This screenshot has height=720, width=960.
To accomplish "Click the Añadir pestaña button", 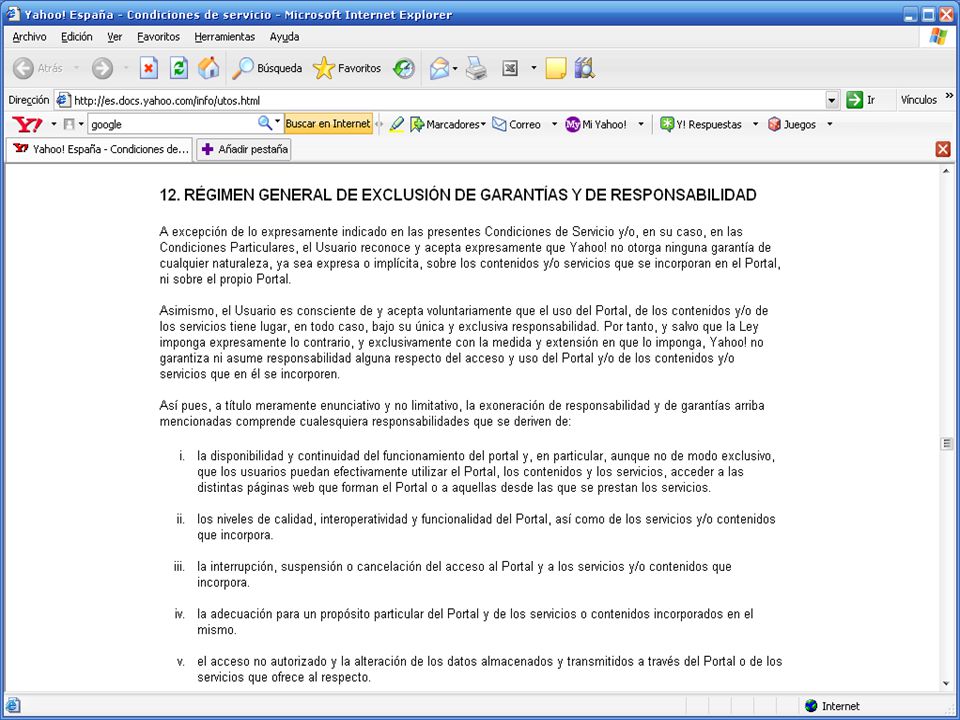I will (244, 149).
